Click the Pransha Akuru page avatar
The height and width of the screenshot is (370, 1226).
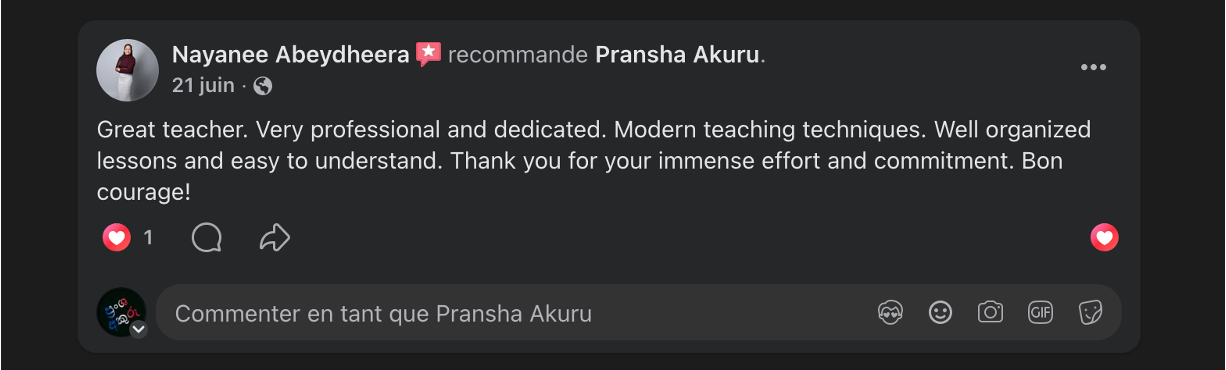(121, 312)
